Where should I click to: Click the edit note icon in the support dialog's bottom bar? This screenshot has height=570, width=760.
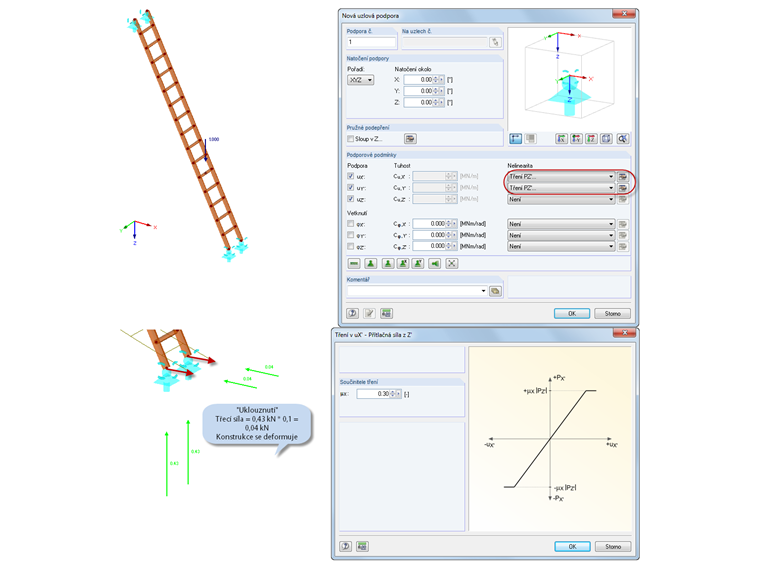click(x=369, y=314)
